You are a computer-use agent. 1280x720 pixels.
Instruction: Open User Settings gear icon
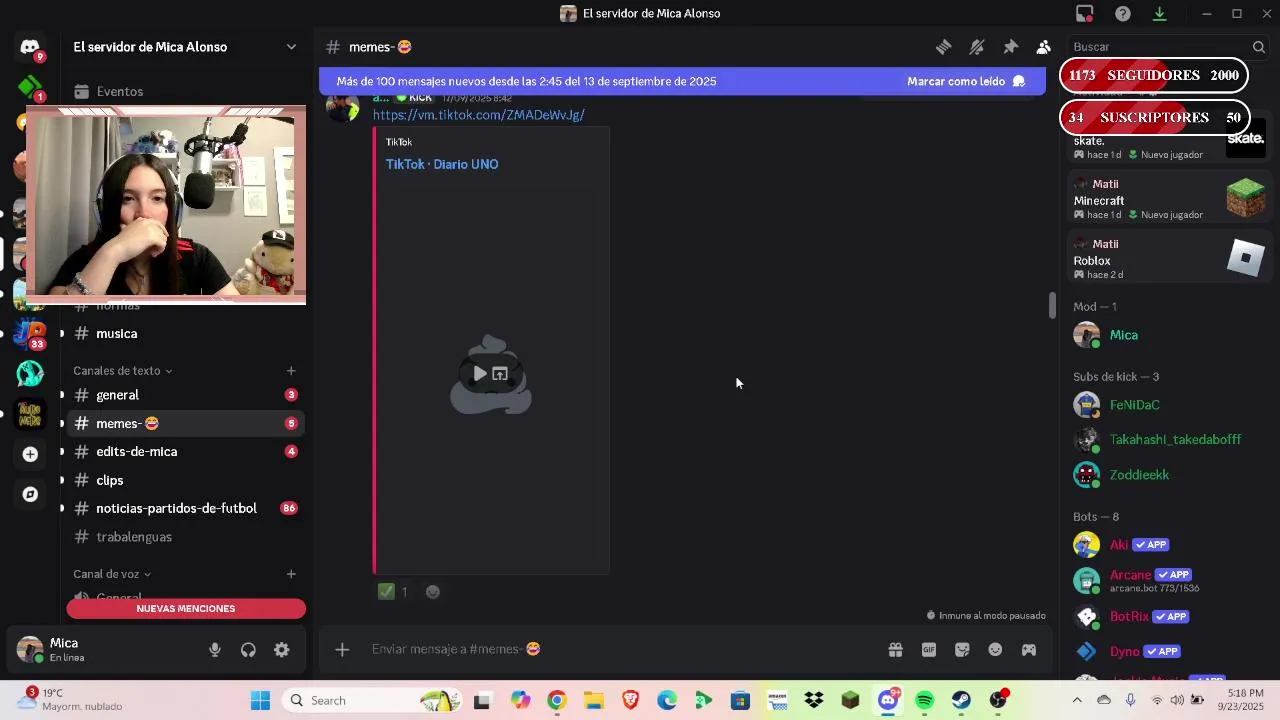pos(282,650)
